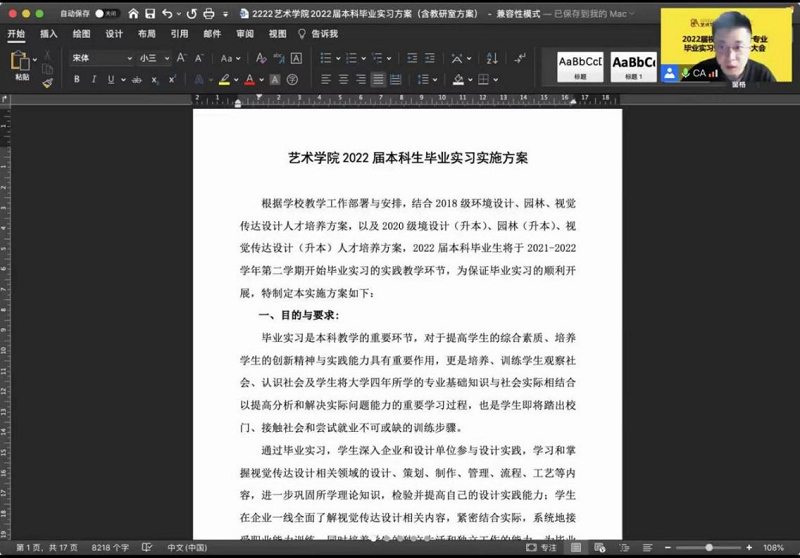Click the 粘贴 (Paste) button
800x558 pixels.
coord(21,66)
